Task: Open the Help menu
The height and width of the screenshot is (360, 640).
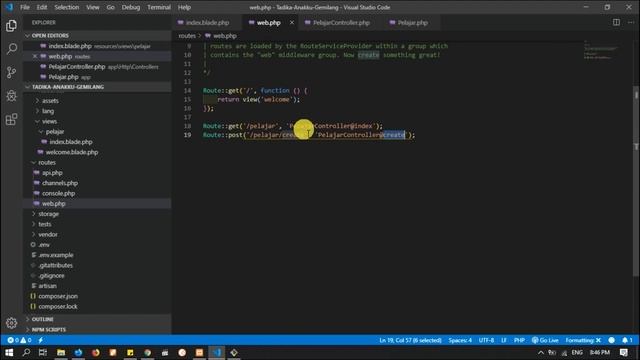Action: 184,7
